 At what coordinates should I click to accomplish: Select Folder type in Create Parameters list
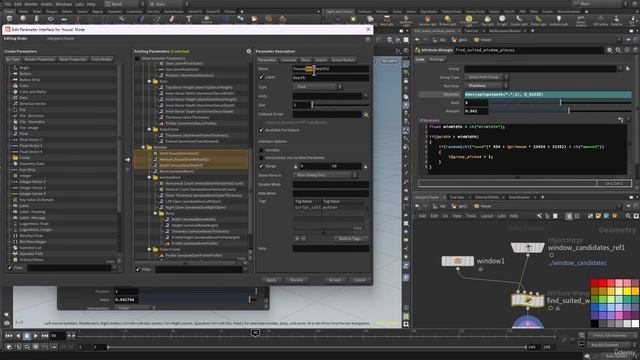pos(24,158)
